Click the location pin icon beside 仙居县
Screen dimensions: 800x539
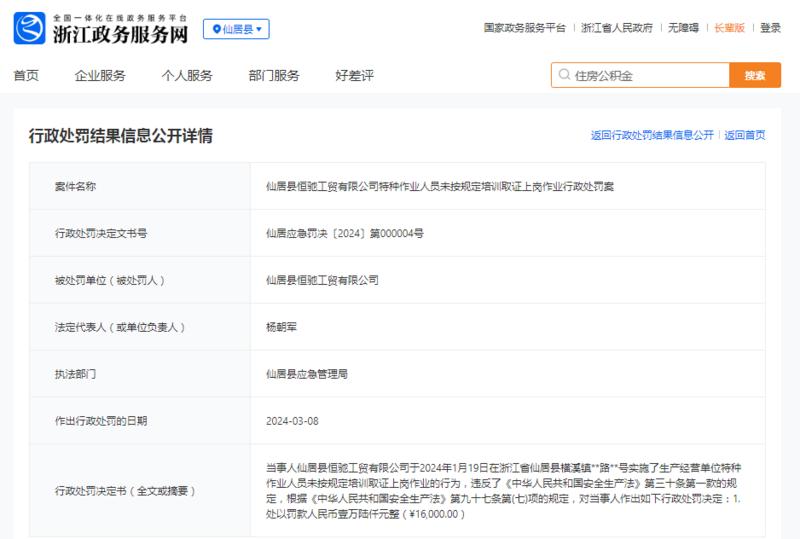(216, 29)
